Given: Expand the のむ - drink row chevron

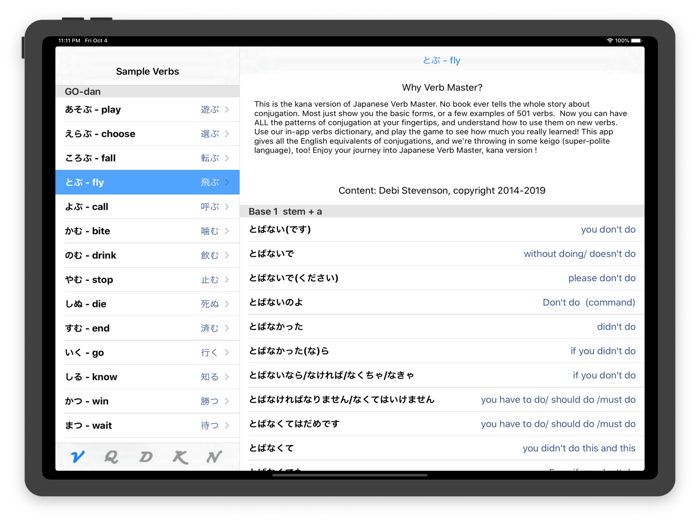Looking at the screenshot, I should click(227, 255).
